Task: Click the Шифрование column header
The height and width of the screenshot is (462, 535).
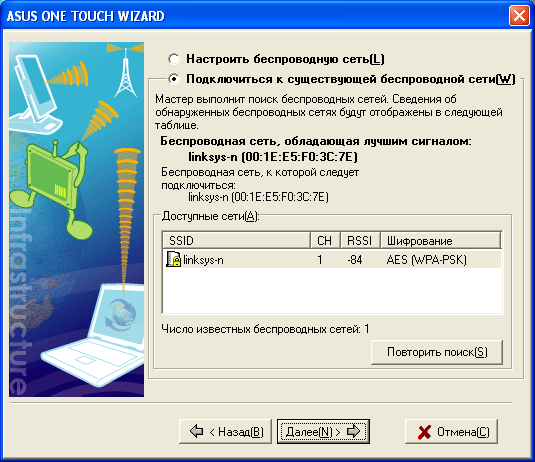Action: pos(440,241)
